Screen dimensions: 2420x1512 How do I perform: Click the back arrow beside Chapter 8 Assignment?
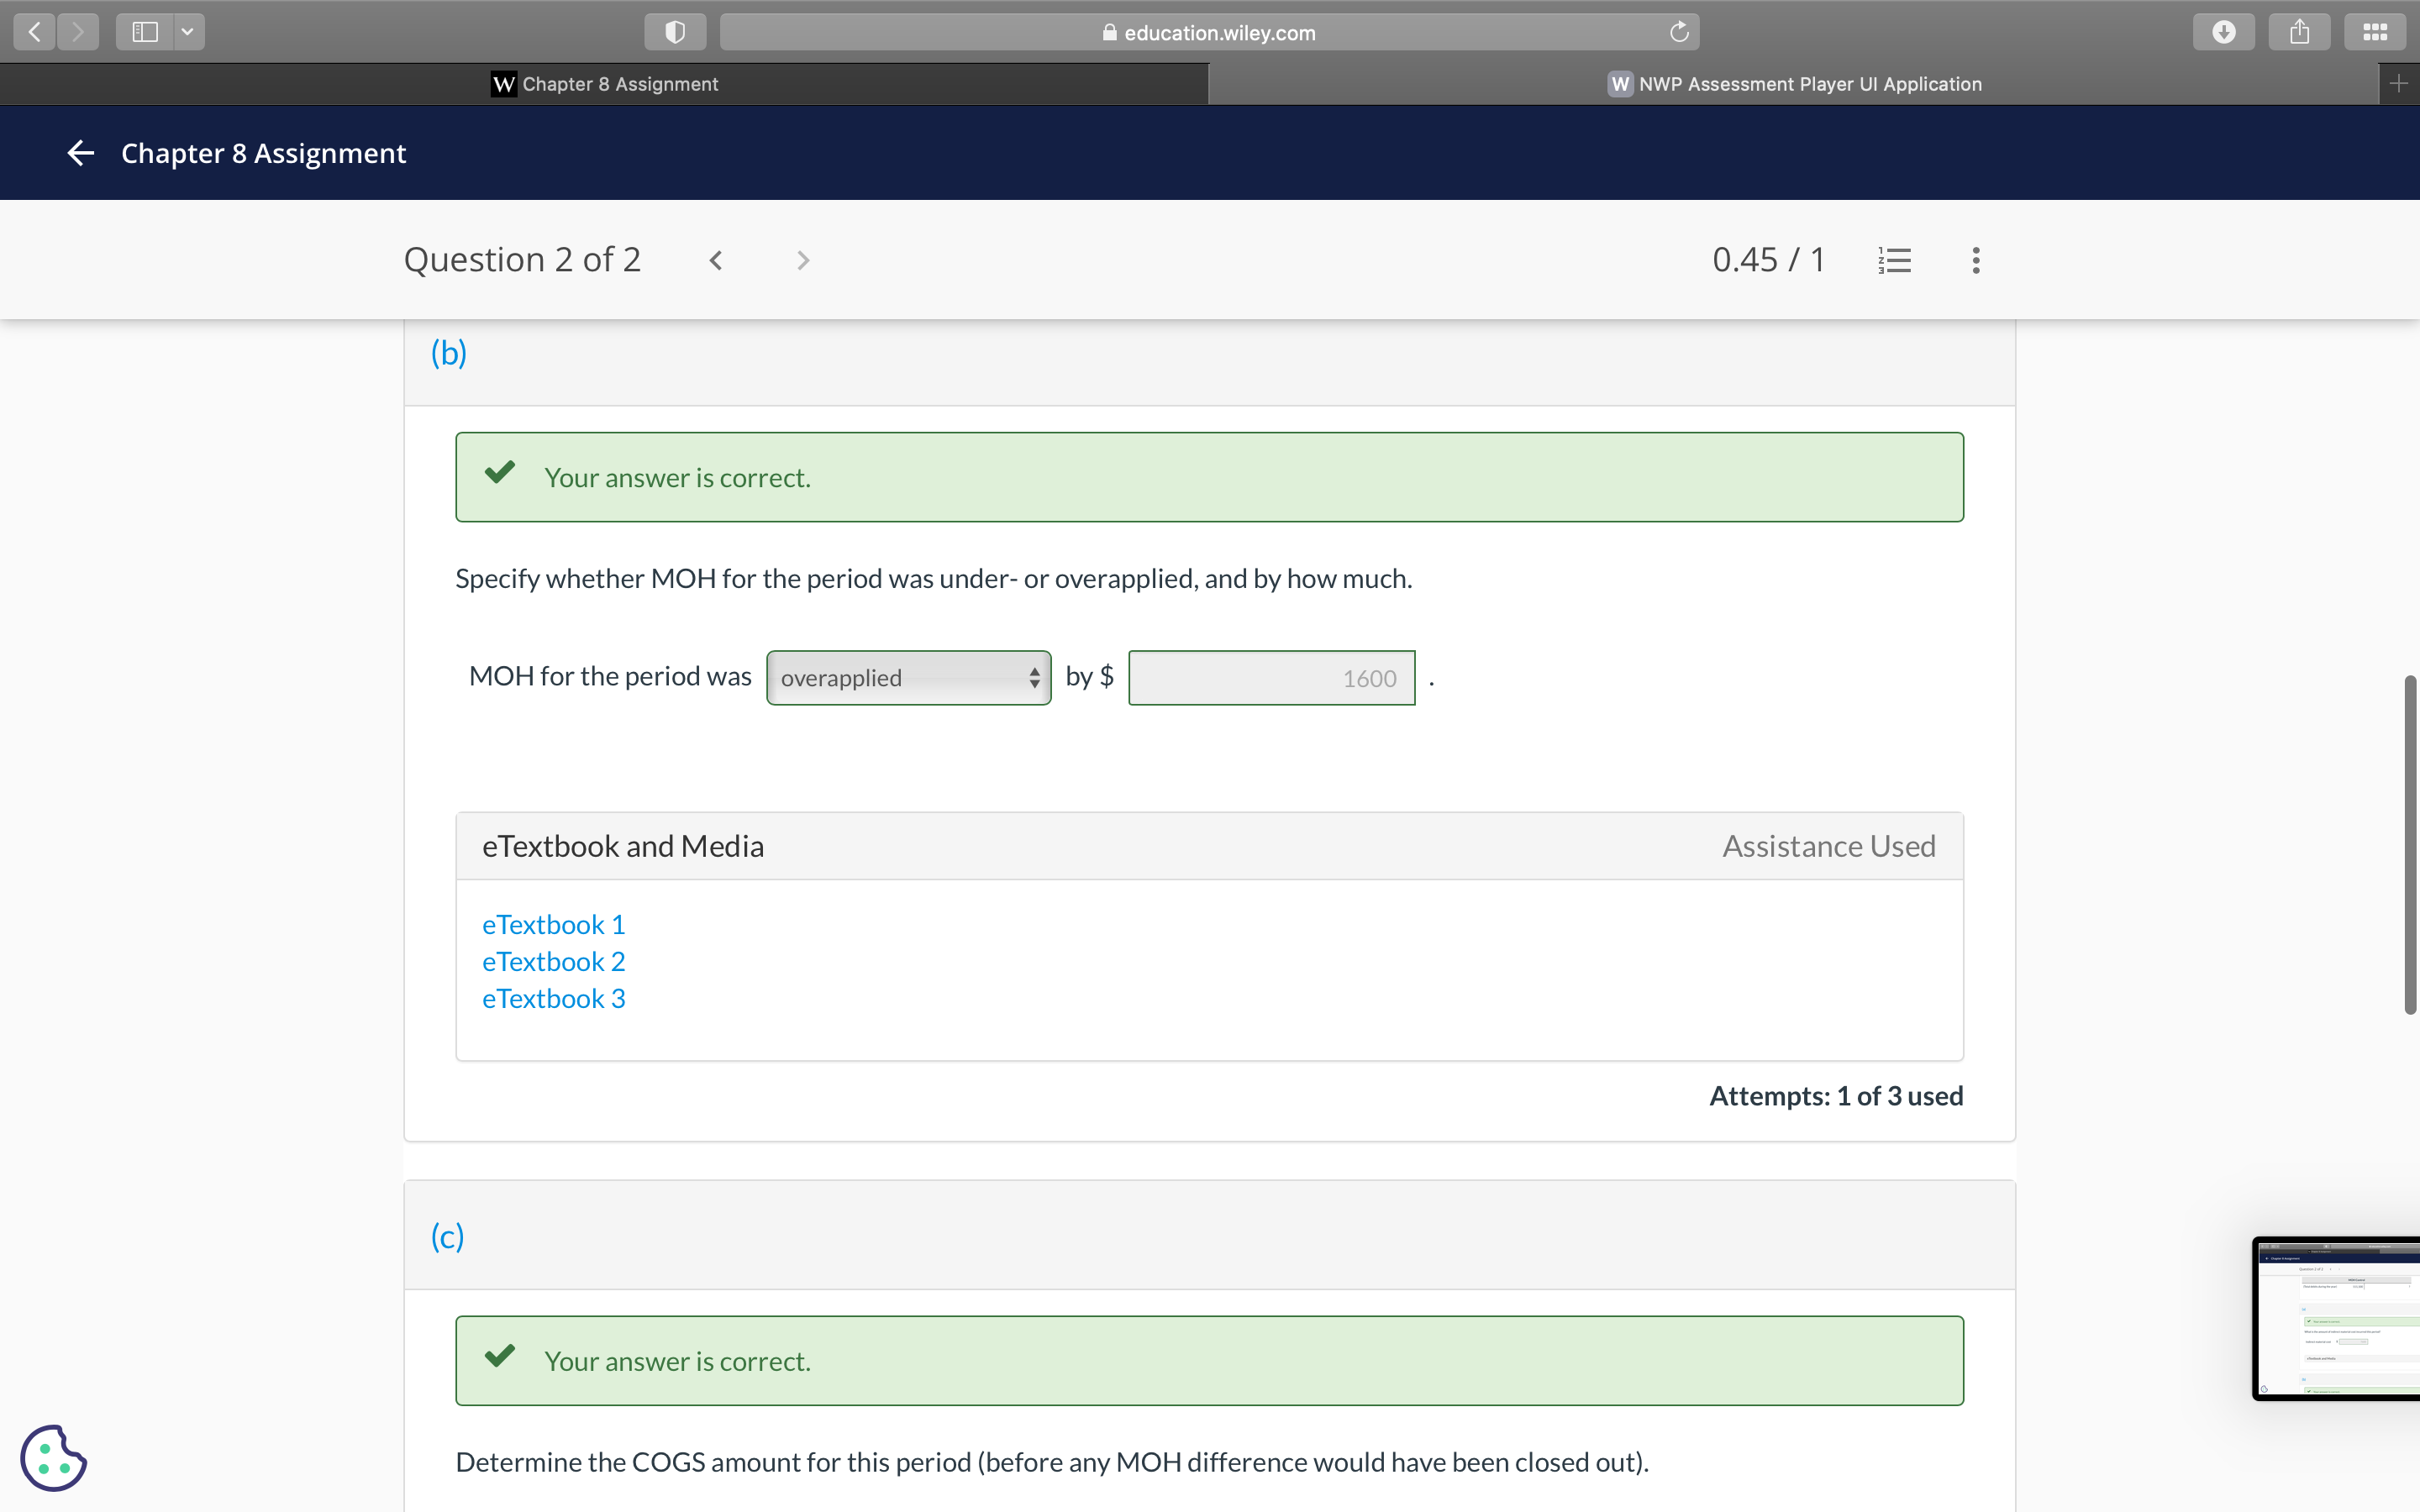point(80,153)
